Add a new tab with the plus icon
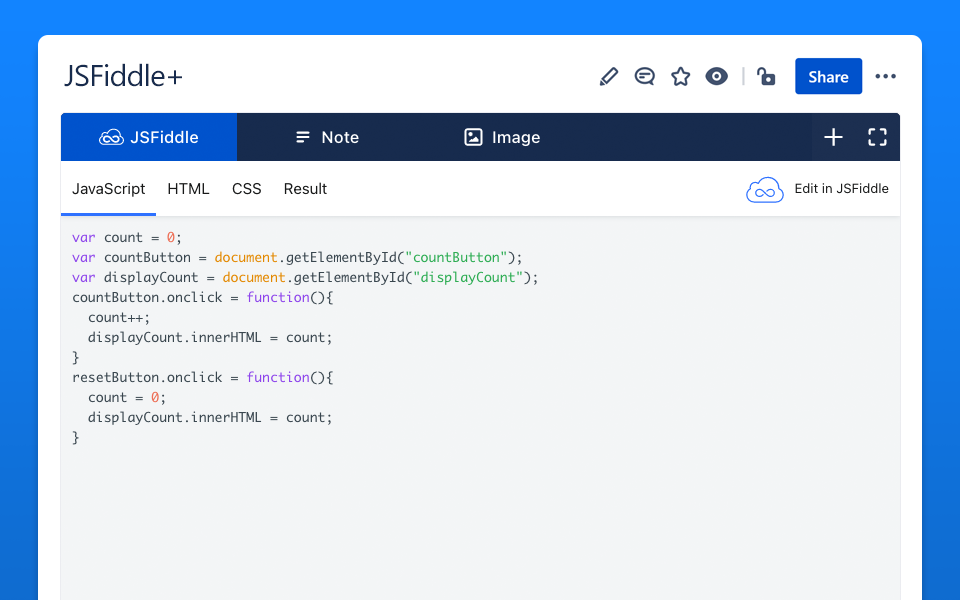This screenshot has height=600, width=960. (833, 137)
